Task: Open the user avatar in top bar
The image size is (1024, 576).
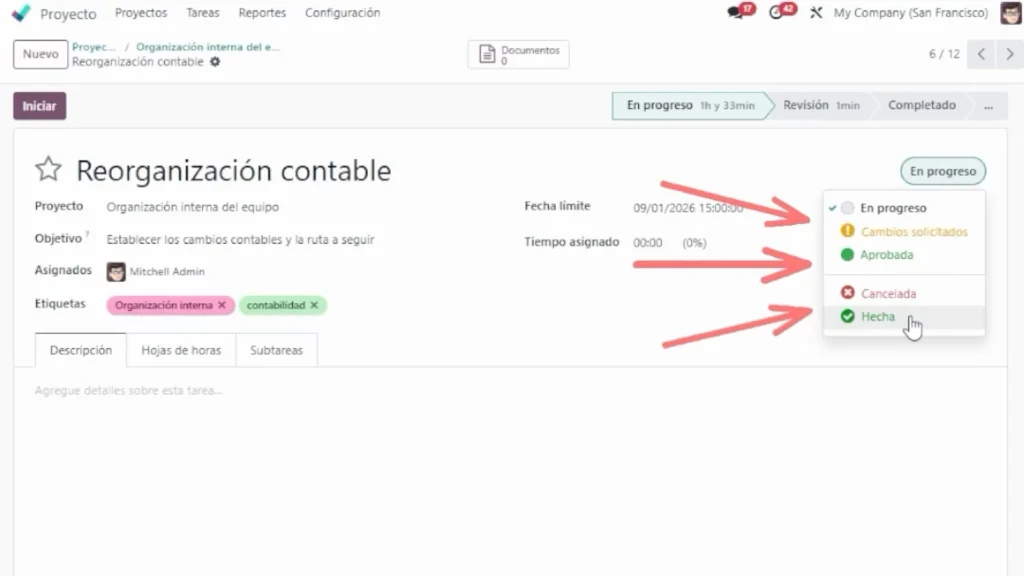Action: 1010,13
